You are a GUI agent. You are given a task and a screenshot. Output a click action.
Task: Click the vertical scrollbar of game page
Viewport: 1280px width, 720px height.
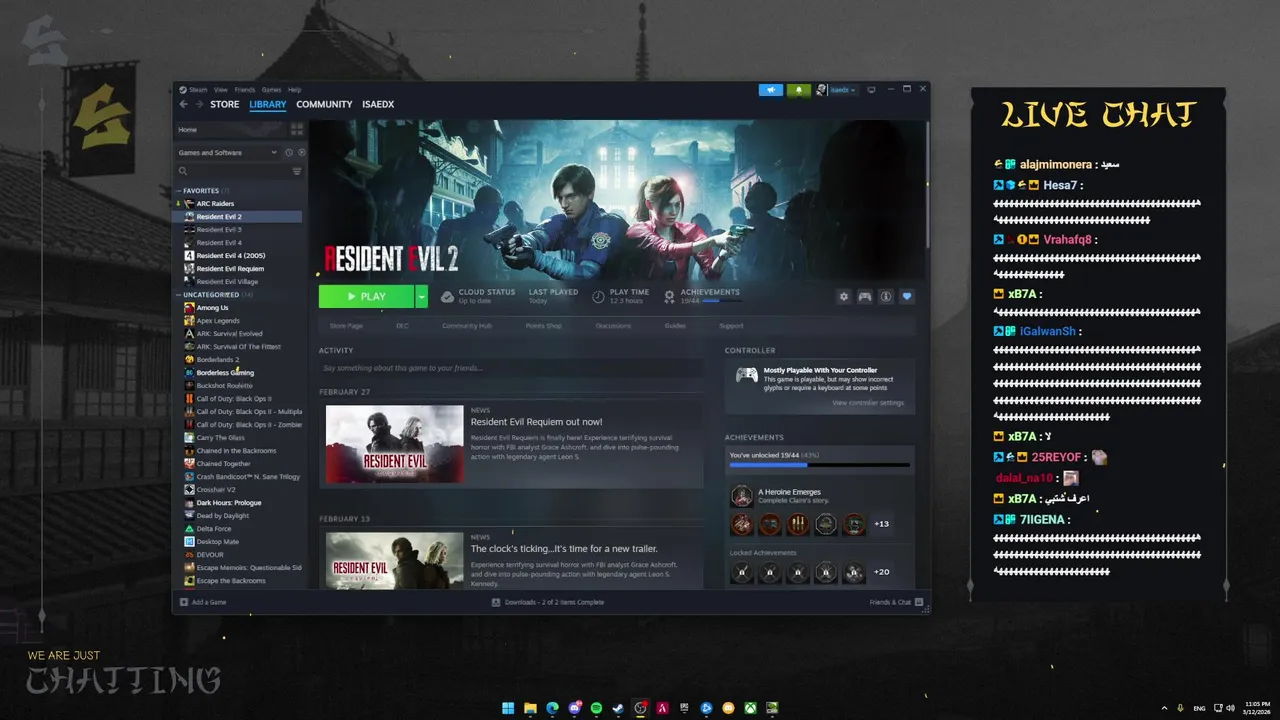(x=926, y=185)
